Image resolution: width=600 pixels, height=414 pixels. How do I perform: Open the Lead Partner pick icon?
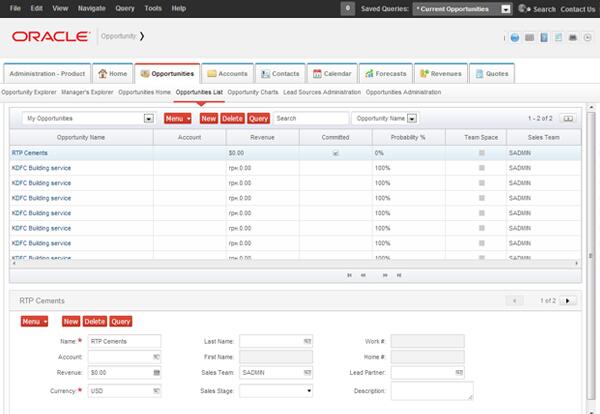point(459,373)
